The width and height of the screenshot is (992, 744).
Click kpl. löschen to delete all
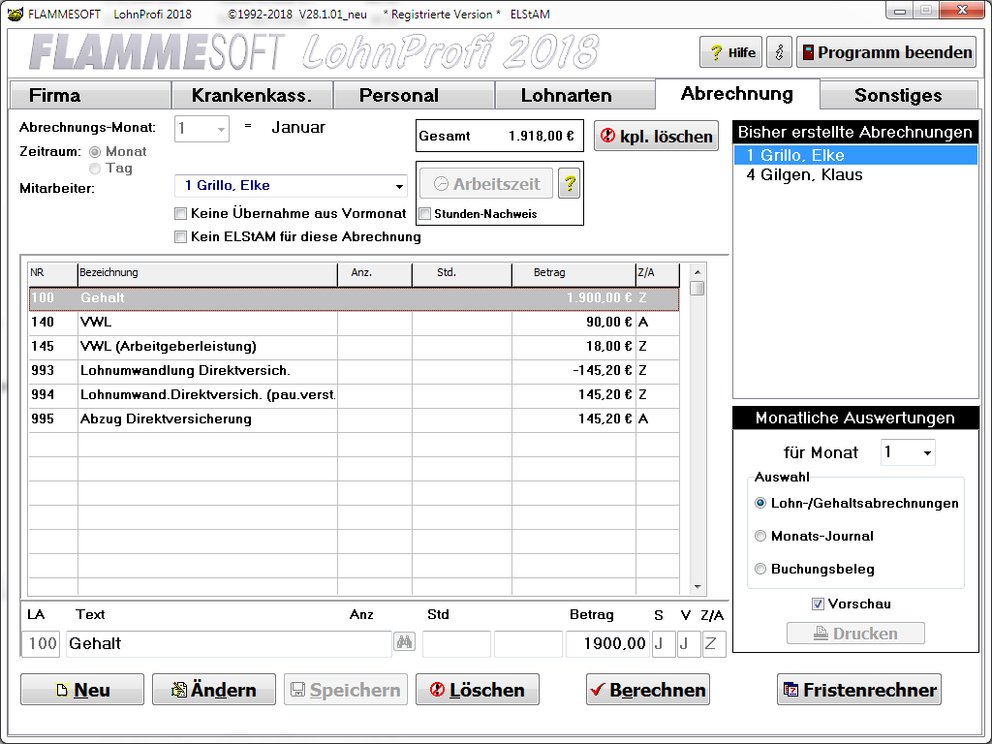656,136
